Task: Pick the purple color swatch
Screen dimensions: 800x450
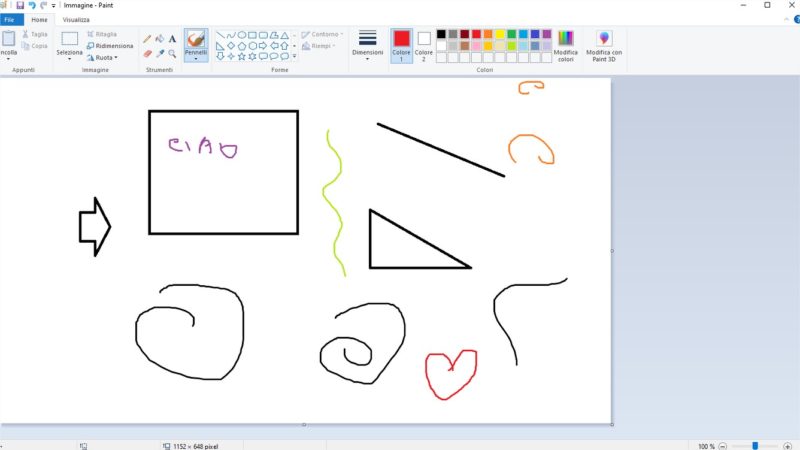Action: [x=547, y=34]
